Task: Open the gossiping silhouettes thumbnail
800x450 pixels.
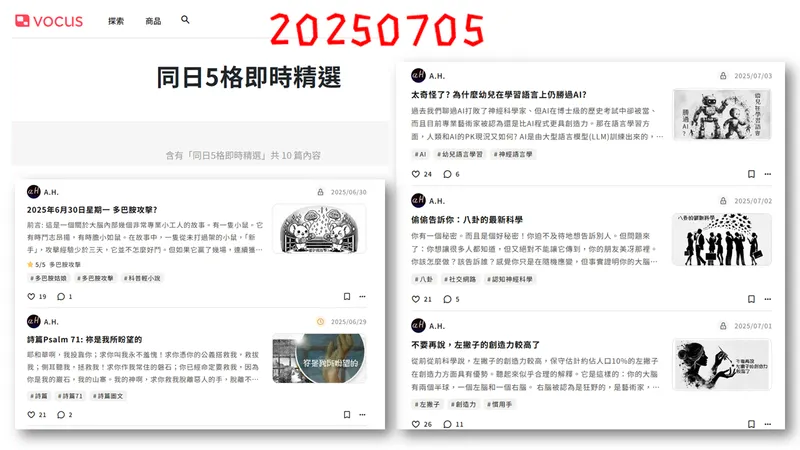Action: coord(721,239)
